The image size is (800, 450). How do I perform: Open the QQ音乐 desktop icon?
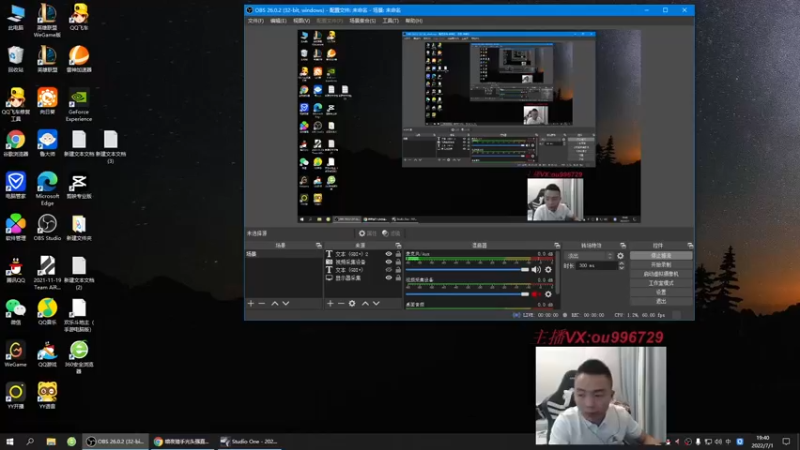pyautogui.click(x=47, y=312)
